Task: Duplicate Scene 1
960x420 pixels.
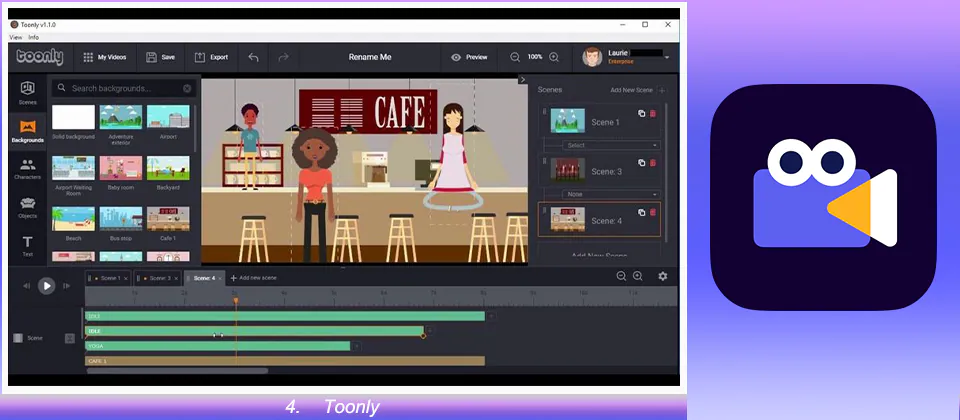Action: [x=641, y=113]
